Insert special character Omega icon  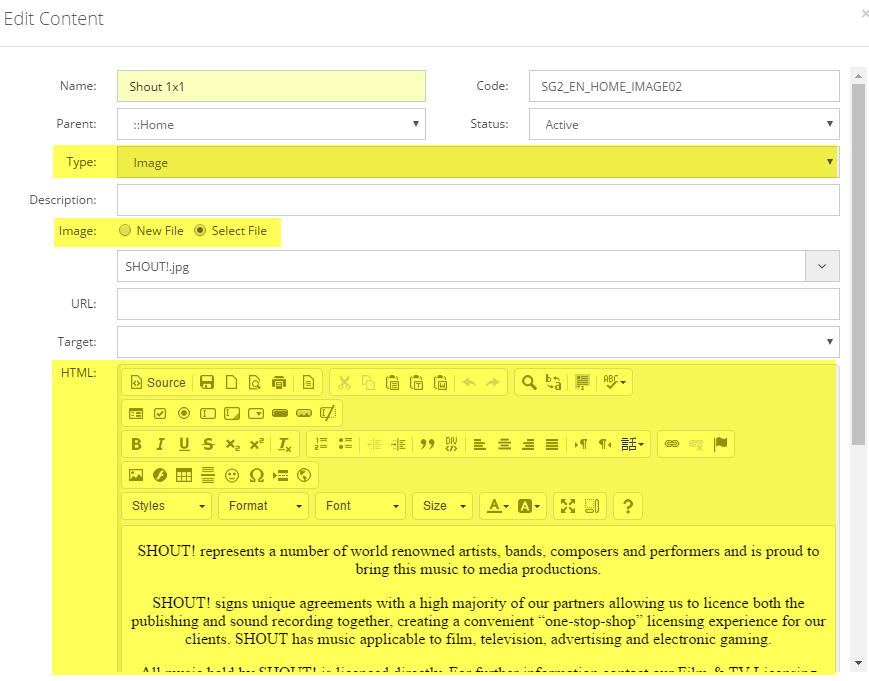click(256, 475)
